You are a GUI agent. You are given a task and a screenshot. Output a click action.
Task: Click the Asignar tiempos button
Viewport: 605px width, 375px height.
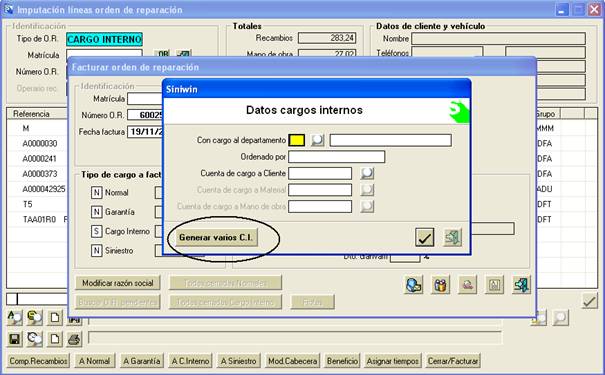(392, 361)
